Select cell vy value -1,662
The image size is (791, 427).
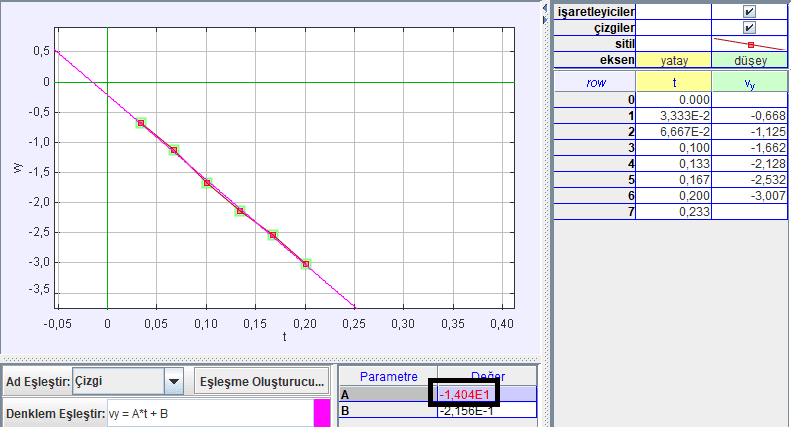[750, 148]
